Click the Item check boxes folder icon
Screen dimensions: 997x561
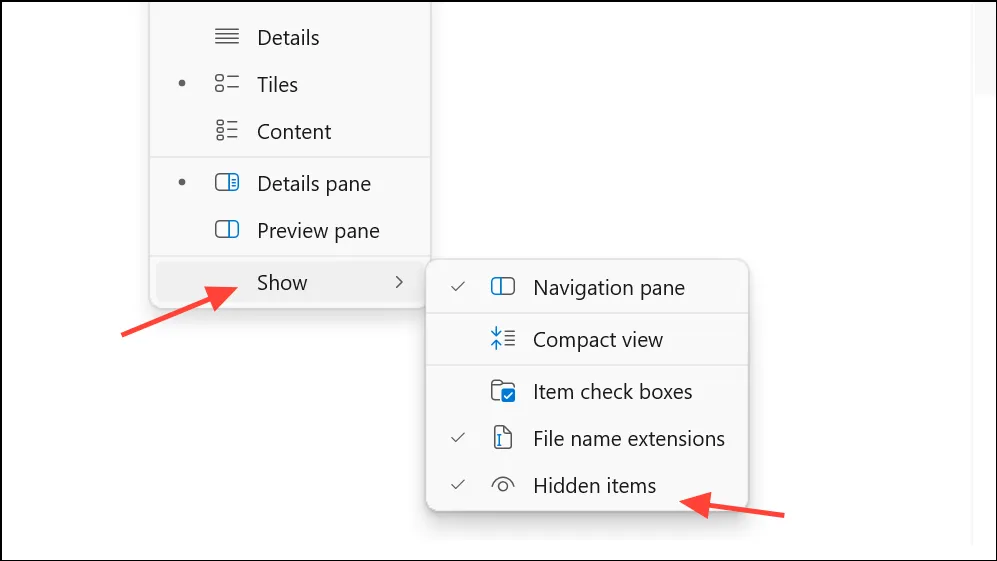[503, 391]
